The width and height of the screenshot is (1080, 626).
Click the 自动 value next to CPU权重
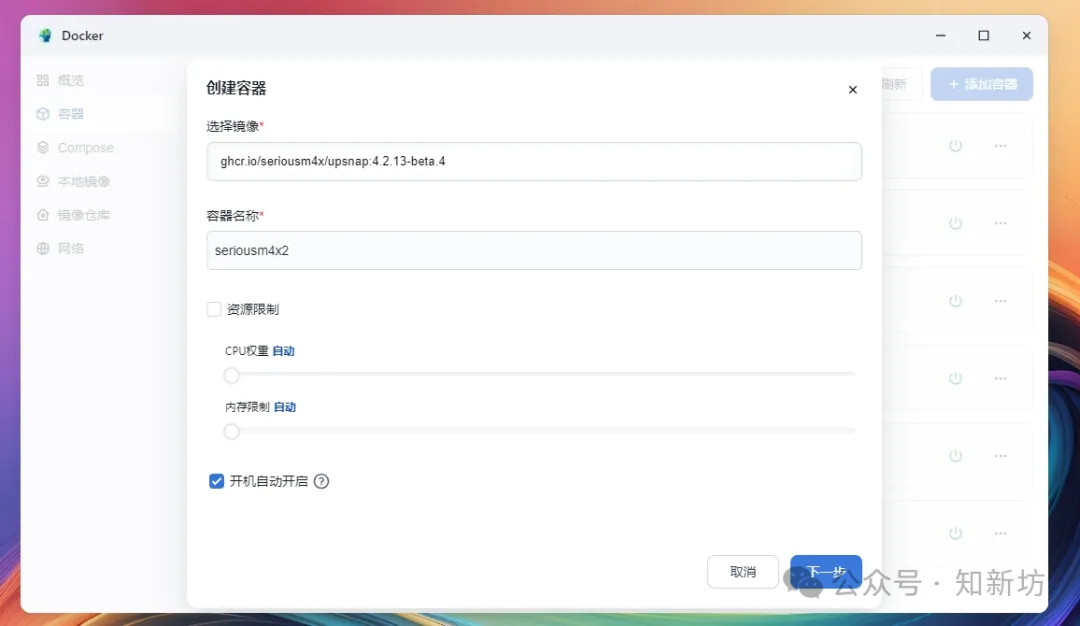pos(283,351)
